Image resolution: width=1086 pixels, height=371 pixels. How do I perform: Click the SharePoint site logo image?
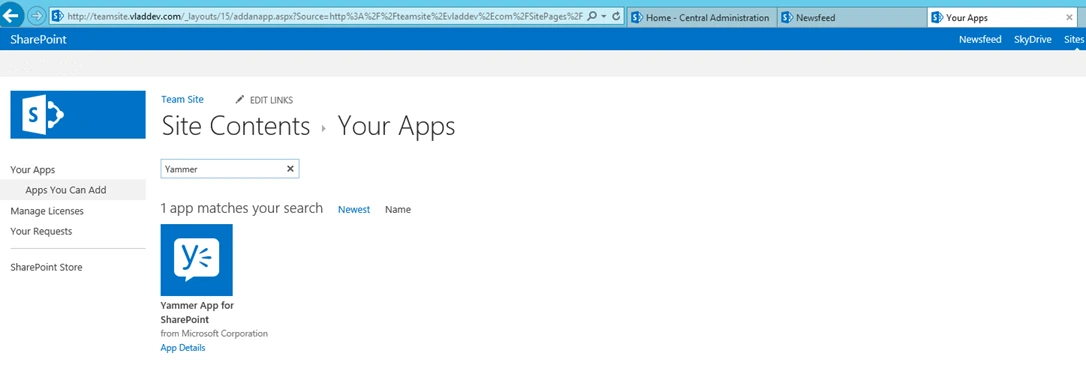click(78, 115)
